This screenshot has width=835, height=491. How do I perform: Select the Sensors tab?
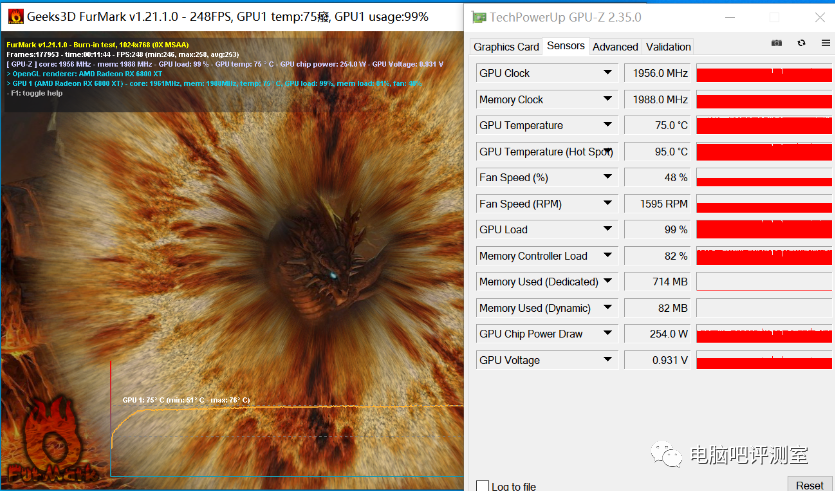(566, 46)
